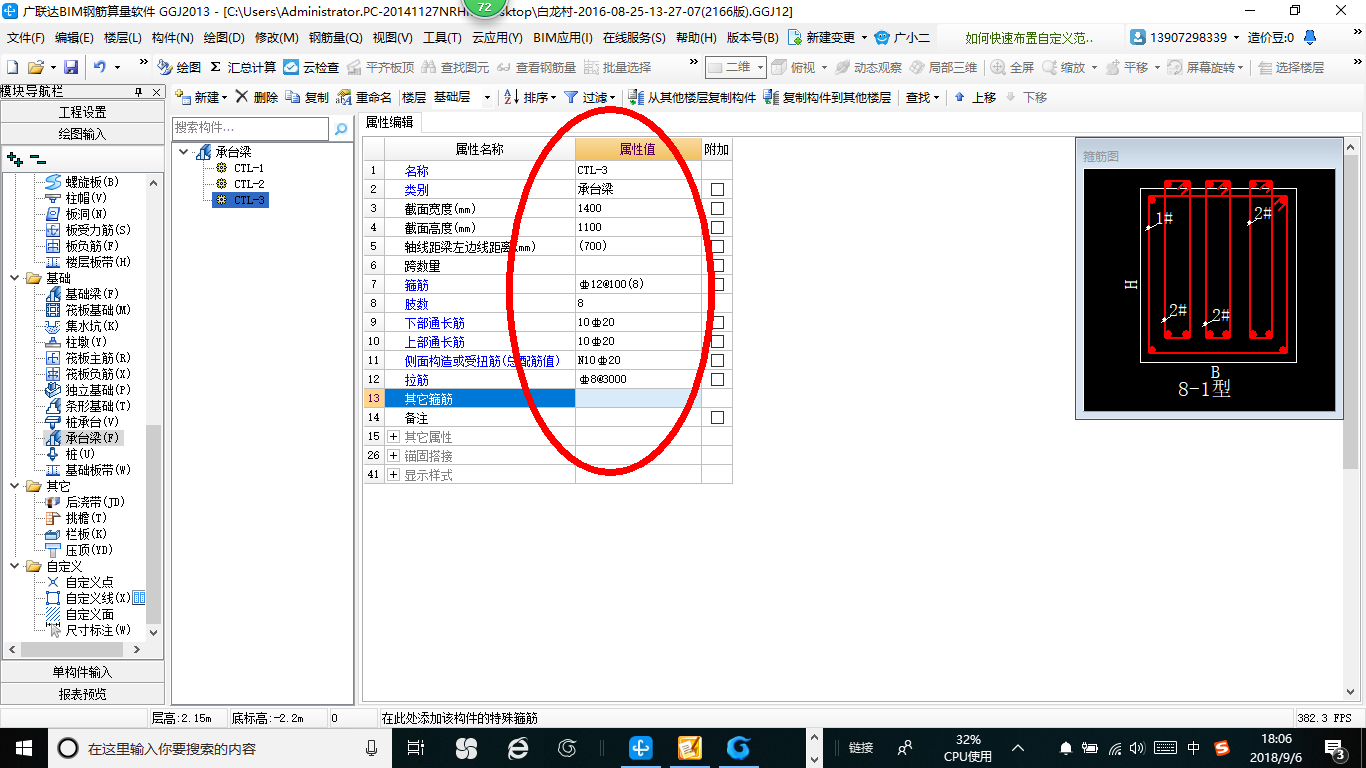The height and width of the screenshot is (768, 1366).
Task: Collapse 基础 folder in navigation tree
Action: pyautogui.click(x=15, y=278)
